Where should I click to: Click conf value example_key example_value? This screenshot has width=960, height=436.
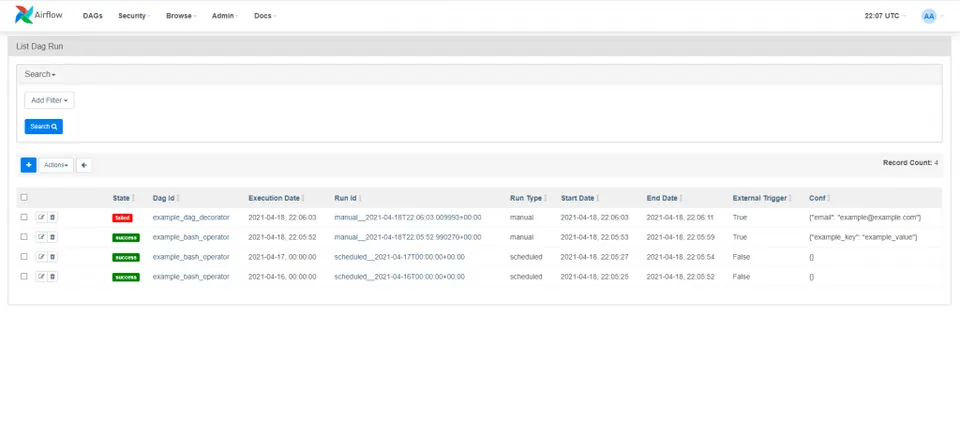tap(863, 237)
